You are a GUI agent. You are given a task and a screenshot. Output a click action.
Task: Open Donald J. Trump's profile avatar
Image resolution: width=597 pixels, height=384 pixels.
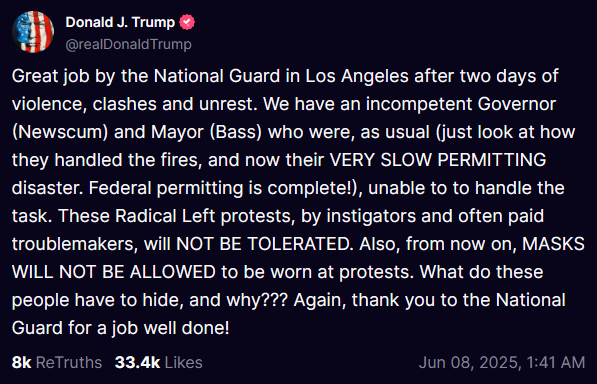[x=33, y=32]
